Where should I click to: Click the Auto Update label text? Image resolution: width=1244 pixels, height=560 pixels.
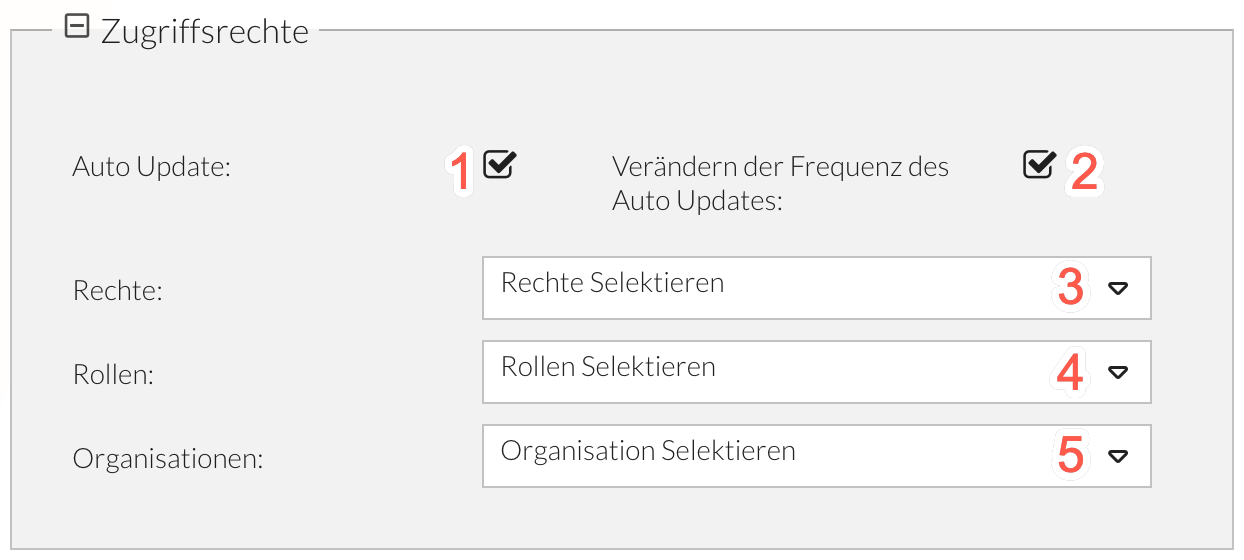pos(152,167)
